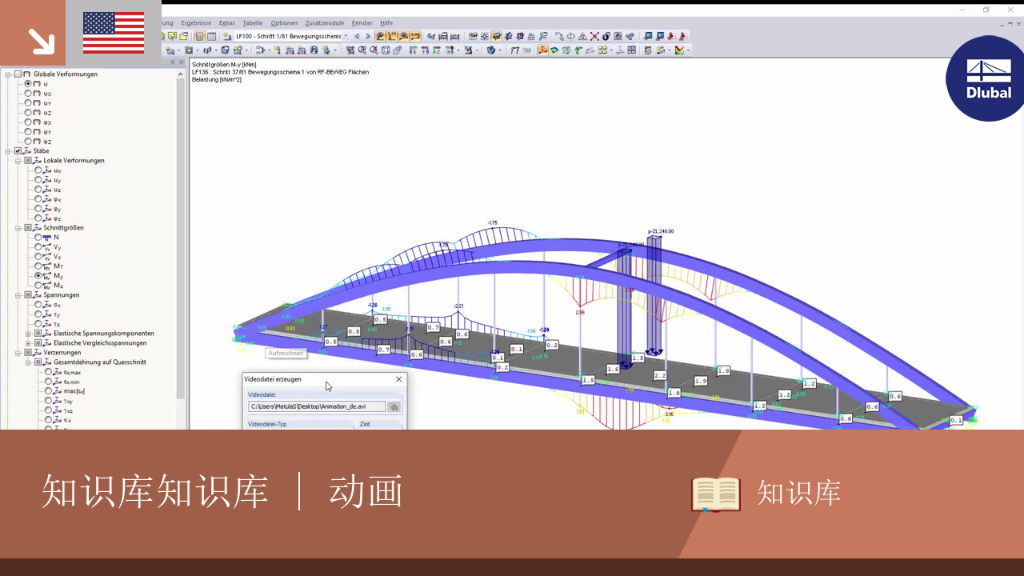Click the Videodatei path input field
Image resolution: width=1024 pixels, height=576 pixels.
coord(317,407)
